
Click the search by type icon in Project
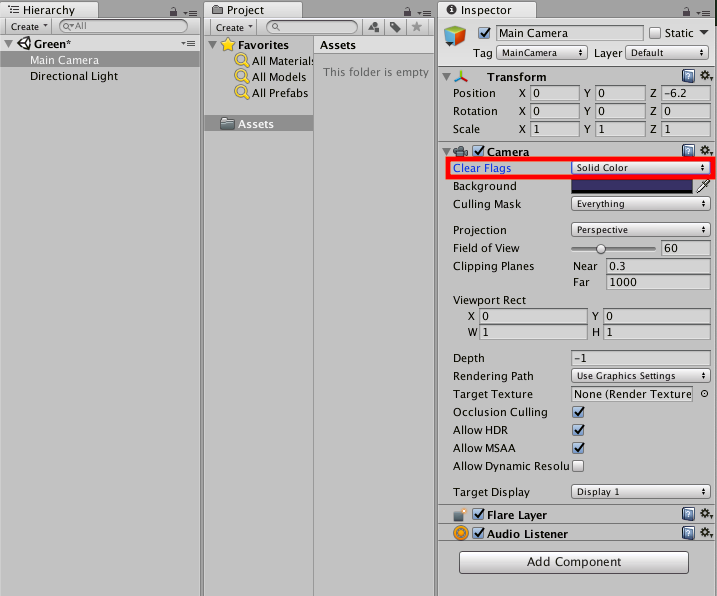click(374, 27)
